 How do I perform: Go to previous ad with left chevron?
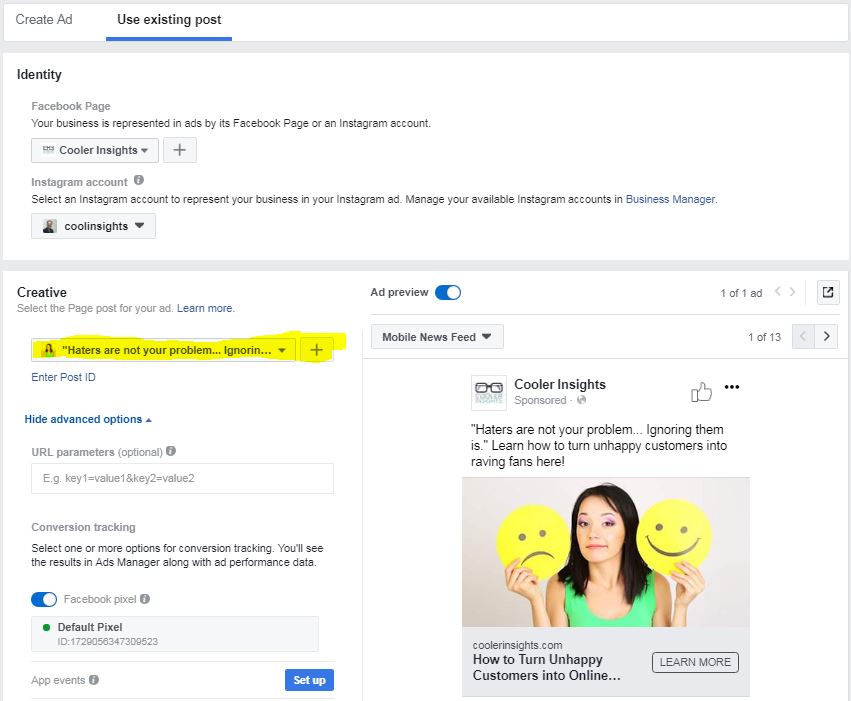pyautogui.click(x=778, y=292)
